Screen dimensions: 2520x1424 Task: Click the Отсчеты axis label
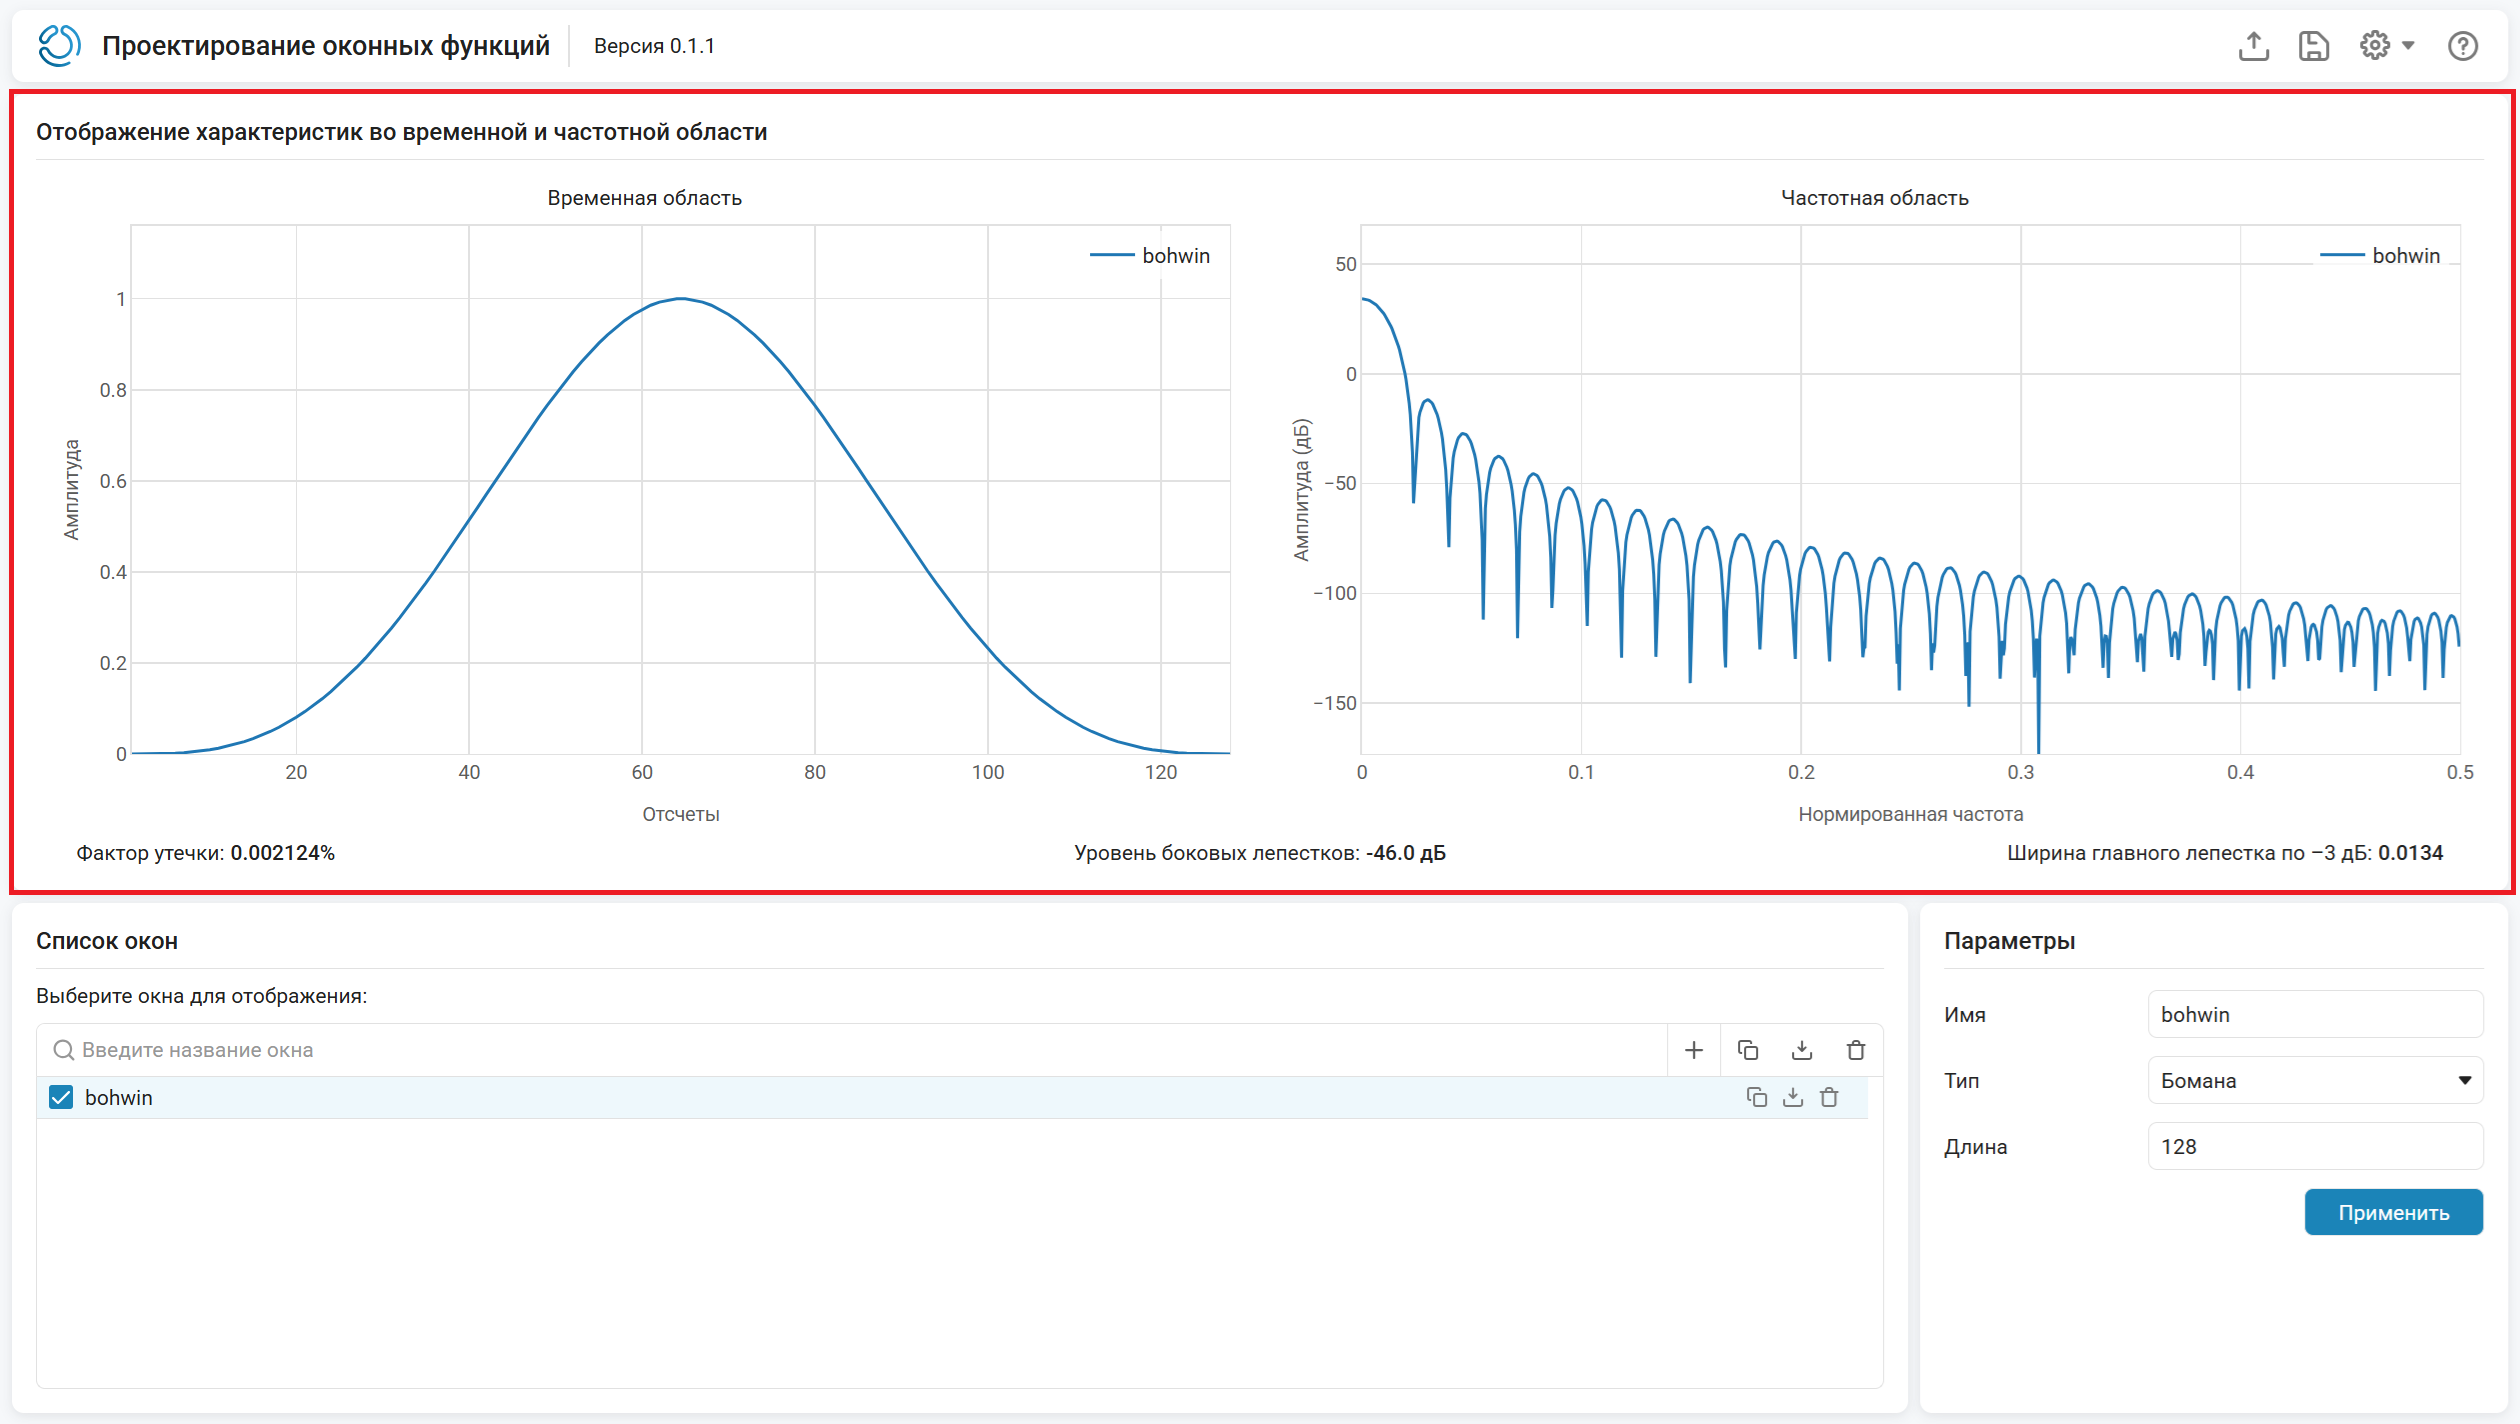click(x=681, y=814)
